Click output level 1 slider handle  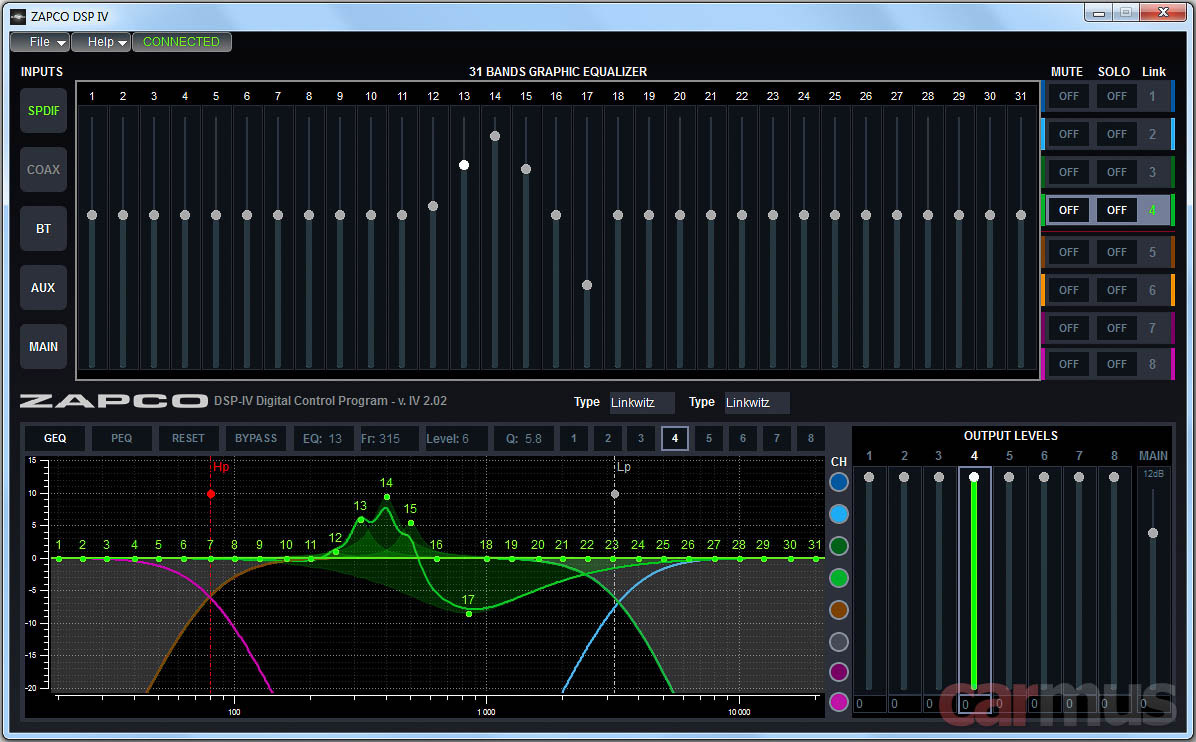coord(869,477)
